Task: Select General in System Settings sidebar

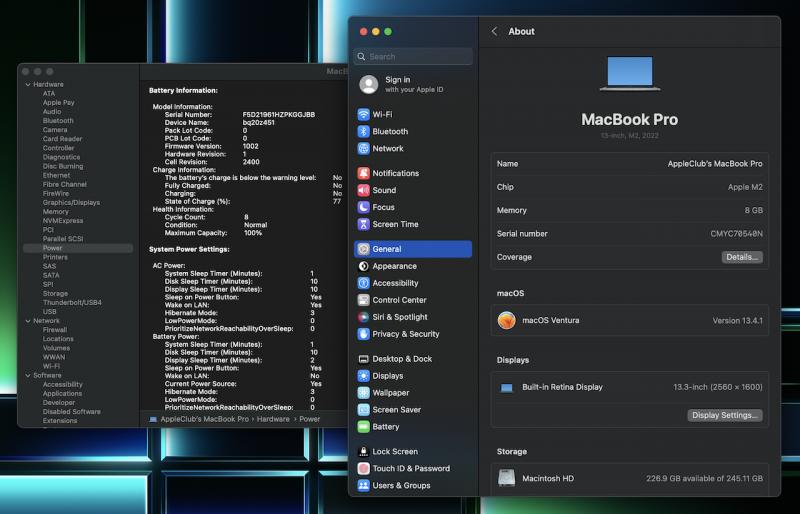Action: click(x=413, y=249)
